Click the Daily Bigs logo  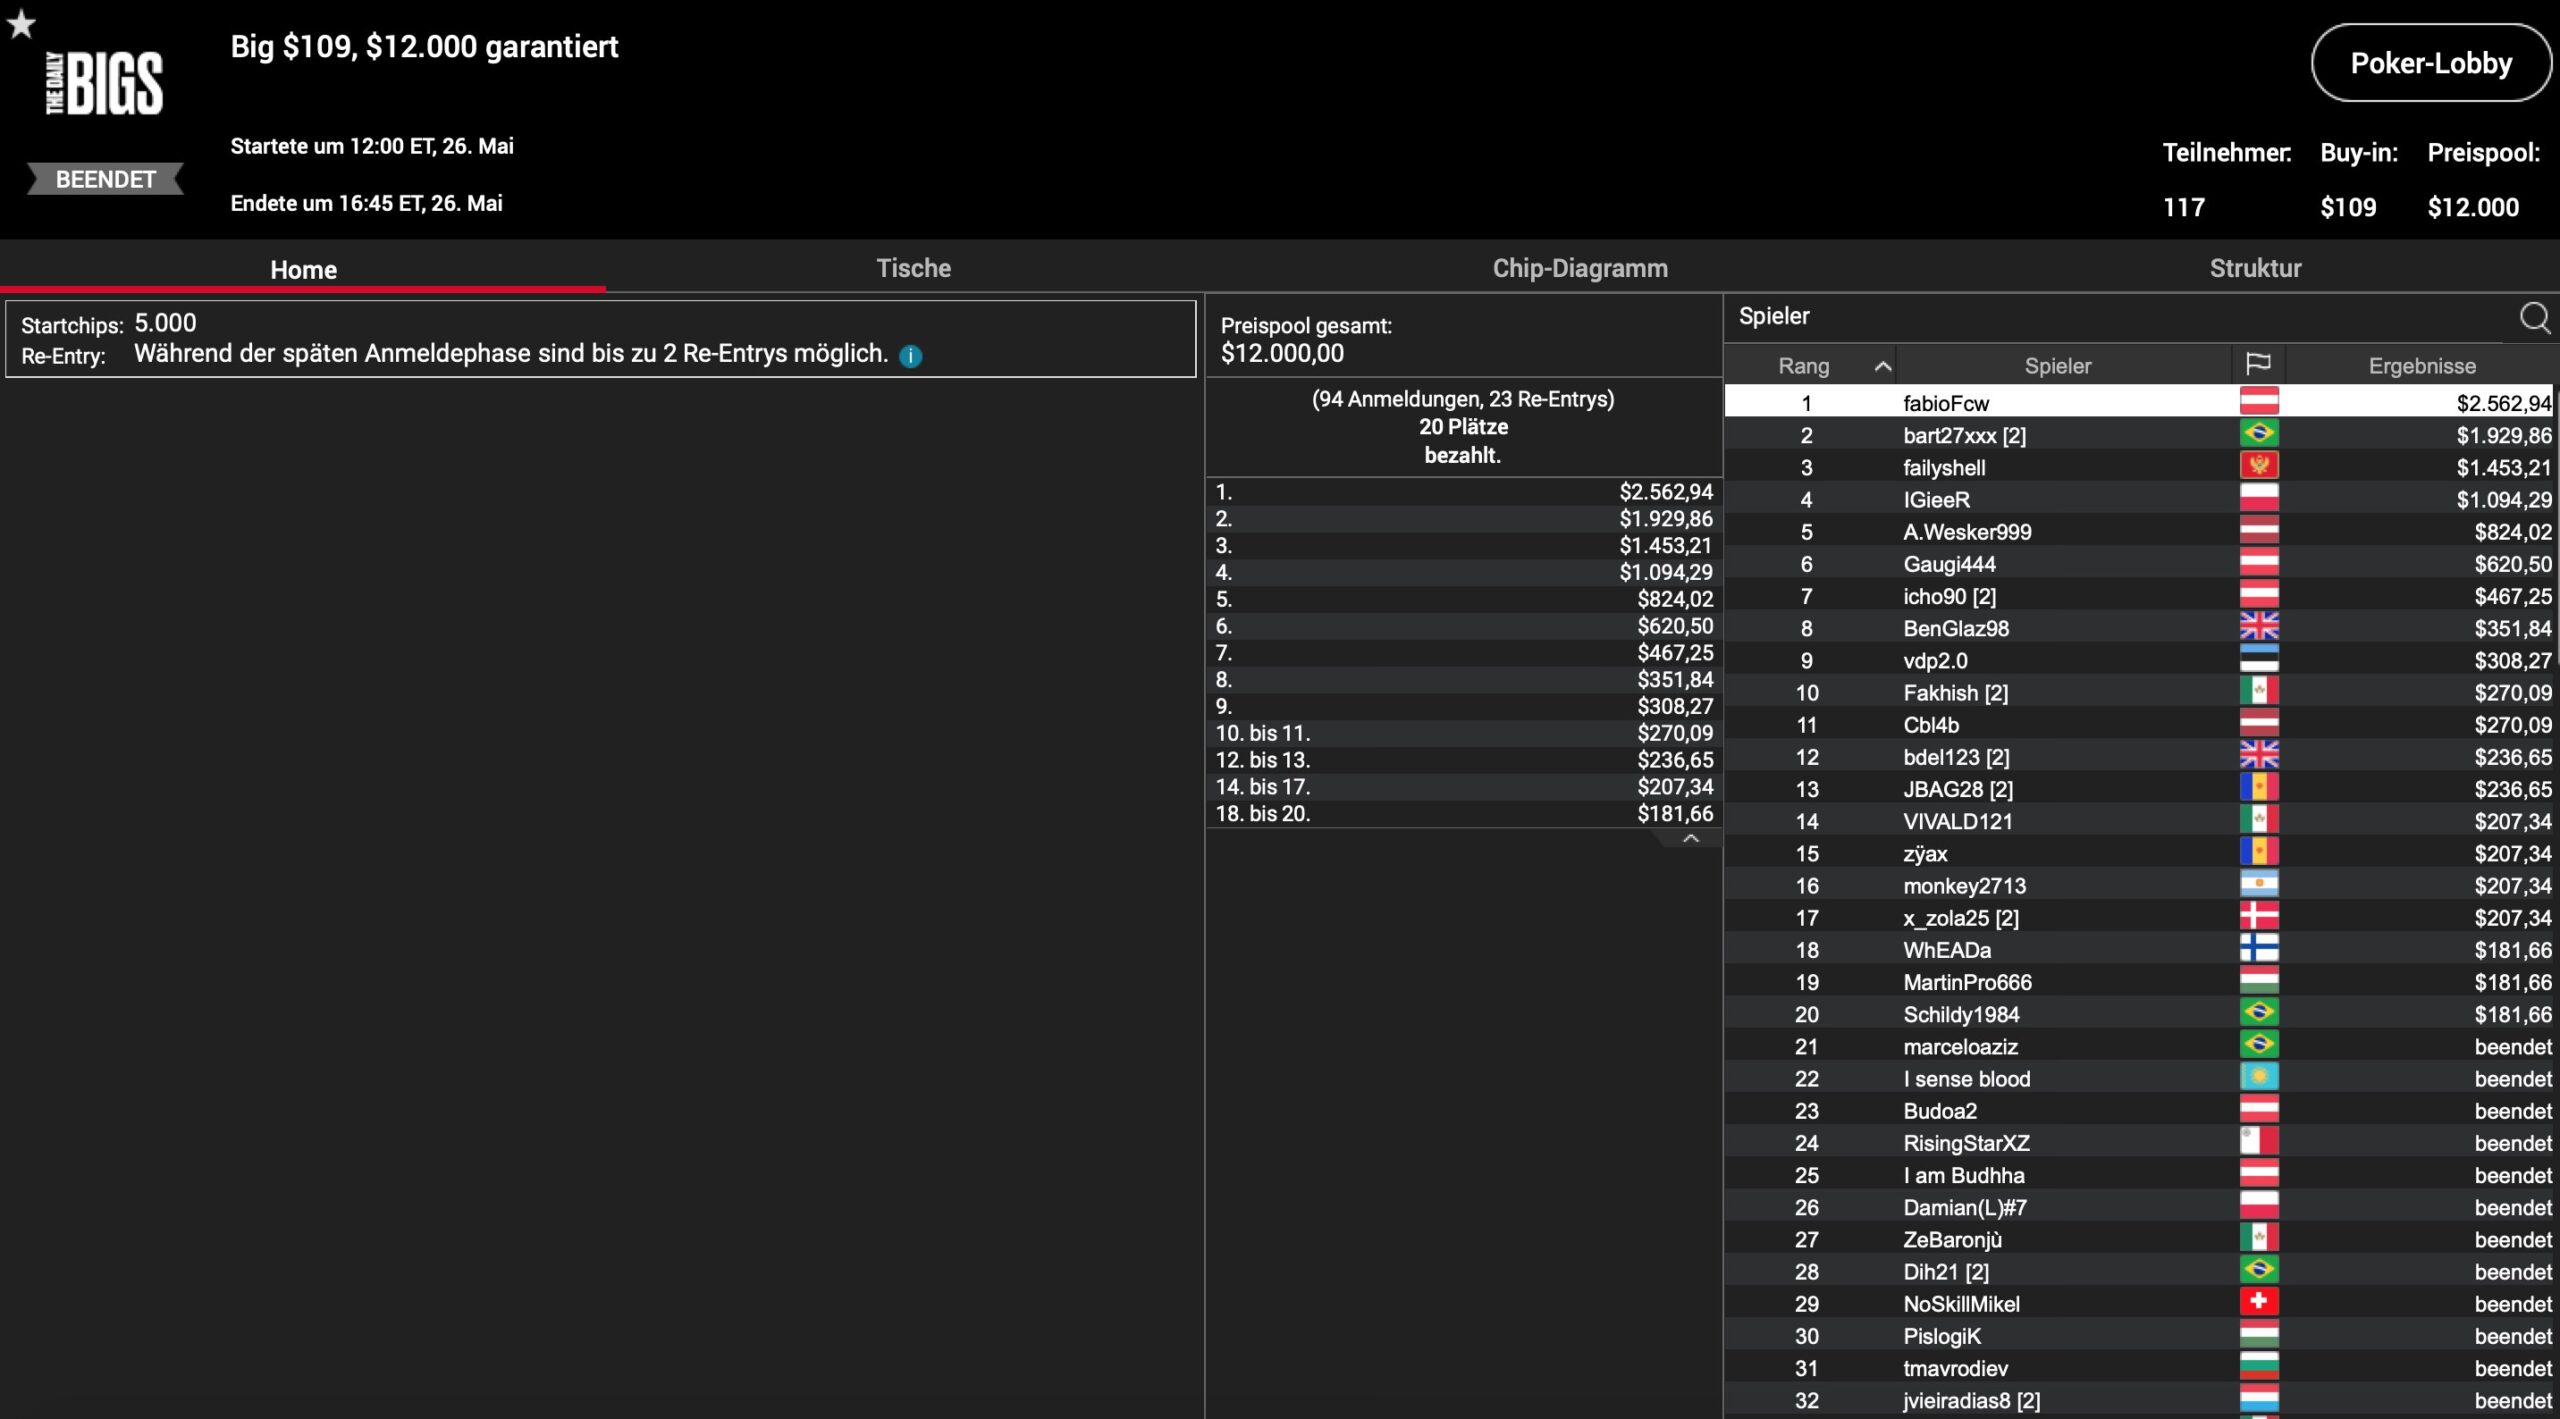coord(104,85)
